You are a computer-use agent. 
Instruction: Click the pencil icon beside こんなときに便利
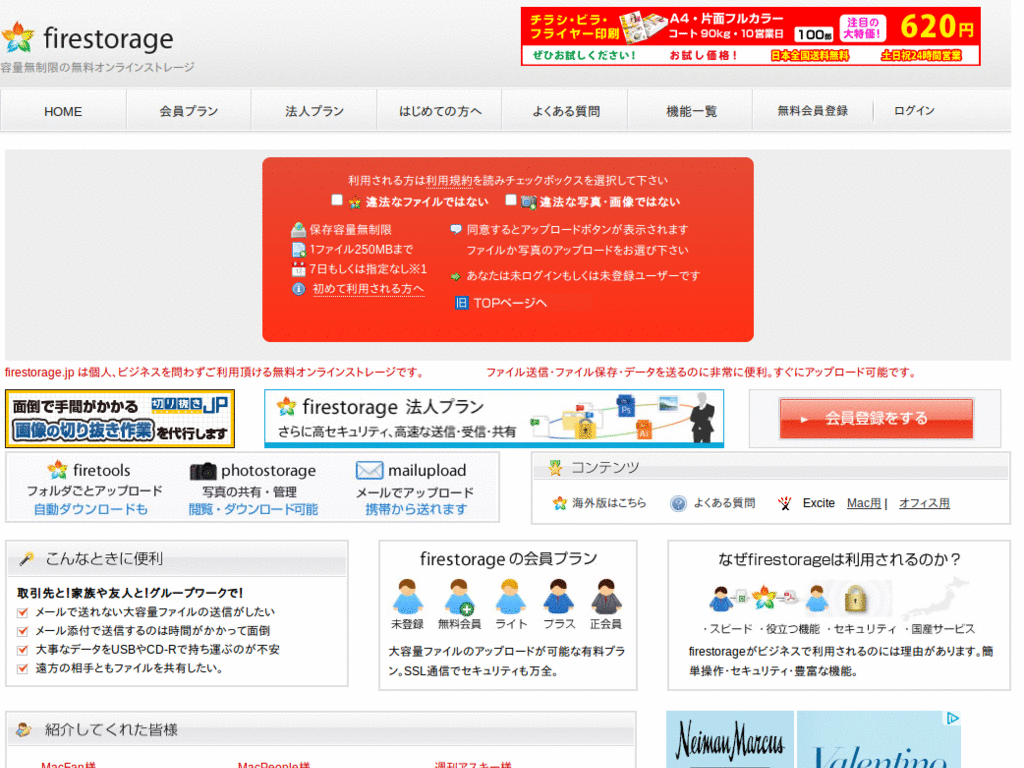(27, 558)
